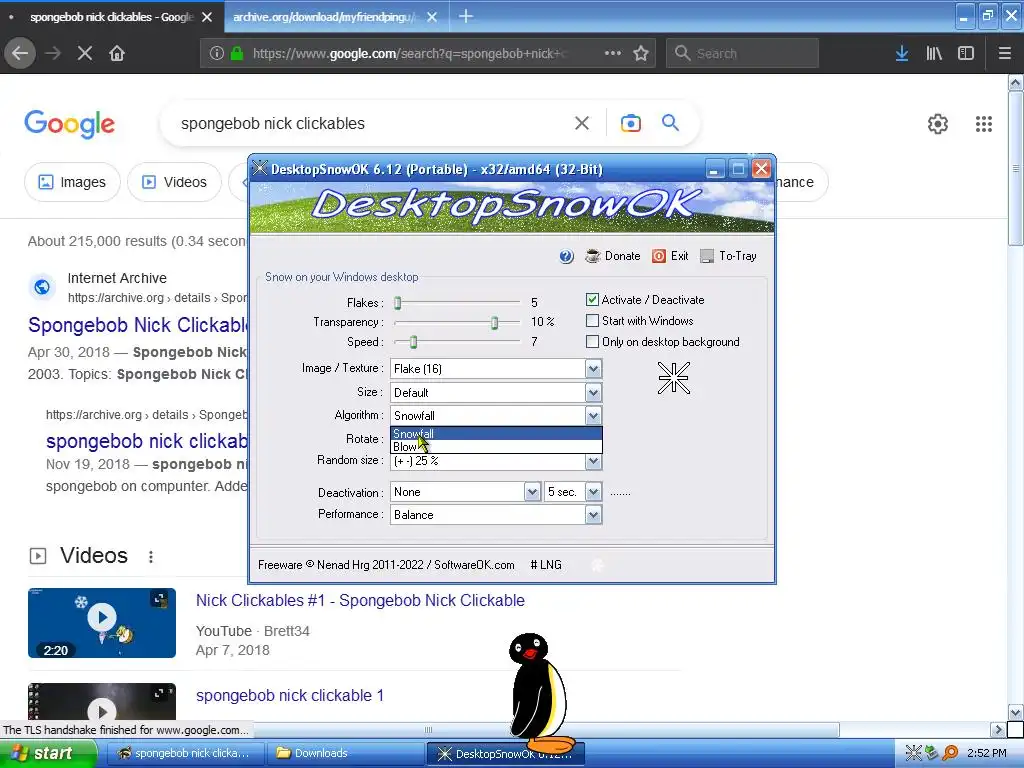Open page actions three-dot menu in address bar
The height and width of the screenshot is (768, 1024).
pyautogui.click(x=613, y=53)
